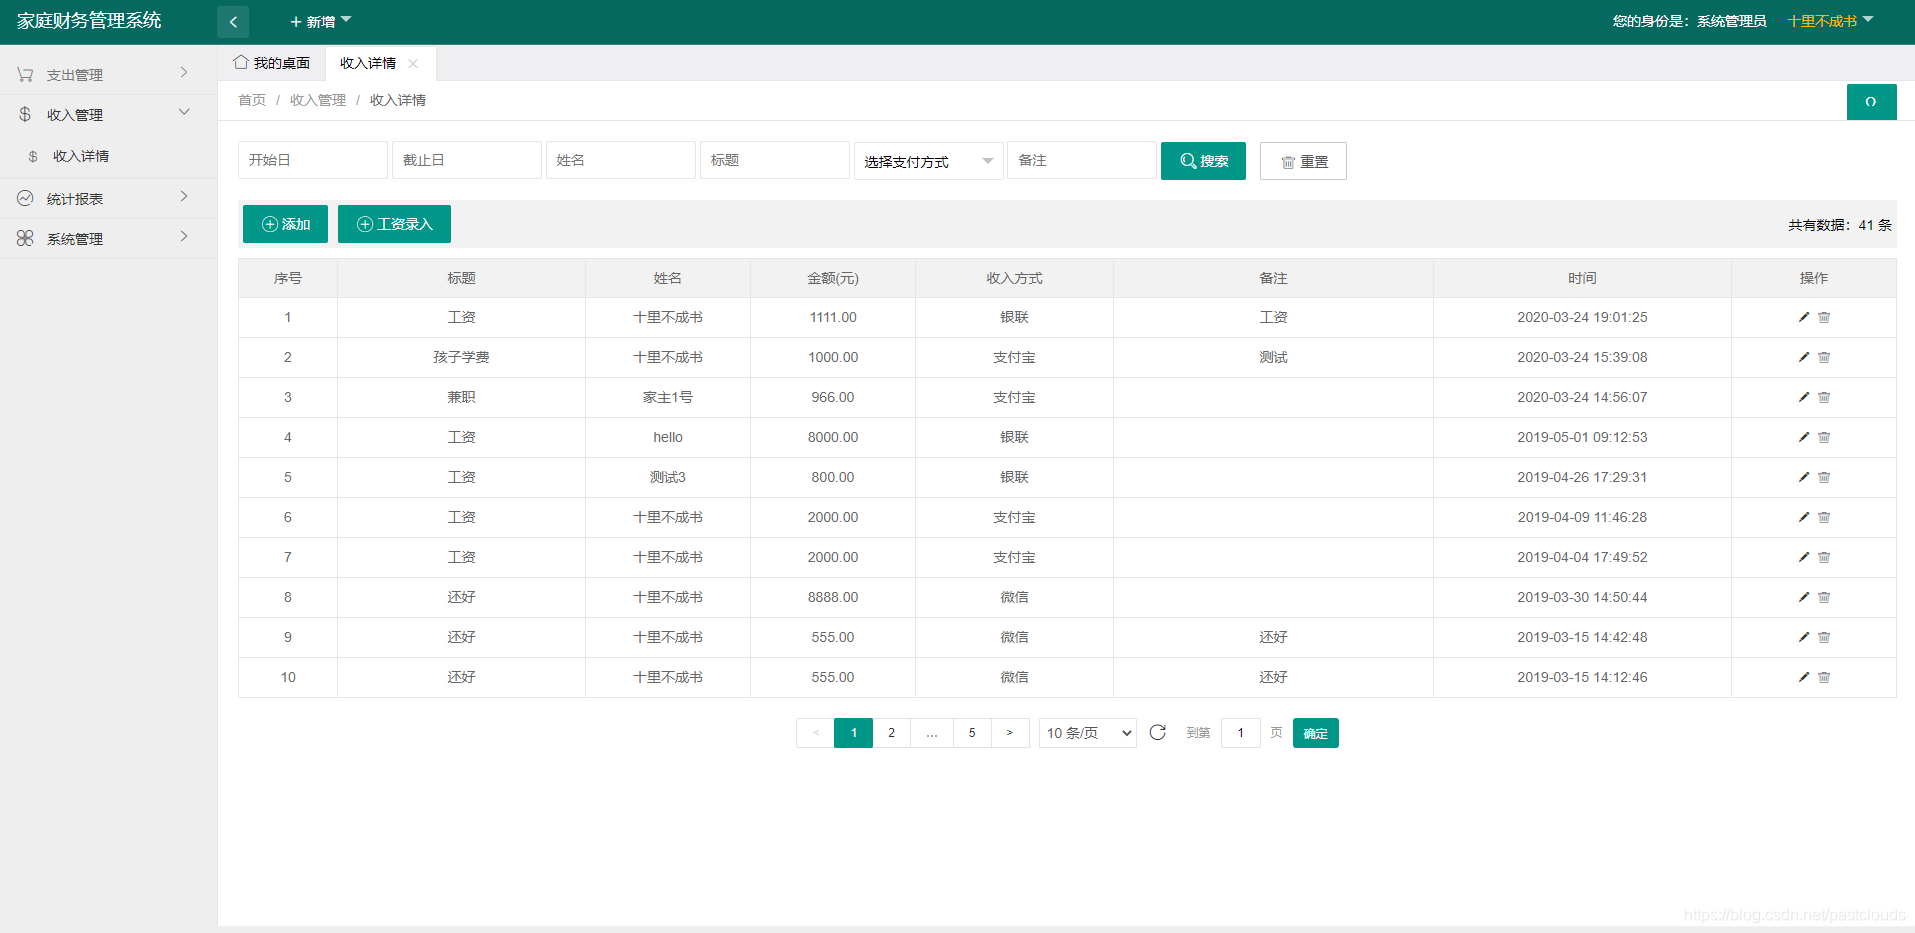Delete row 1 with the trash icon
This screenshot has height=933, width=1915.
(x=1824, y=317)
